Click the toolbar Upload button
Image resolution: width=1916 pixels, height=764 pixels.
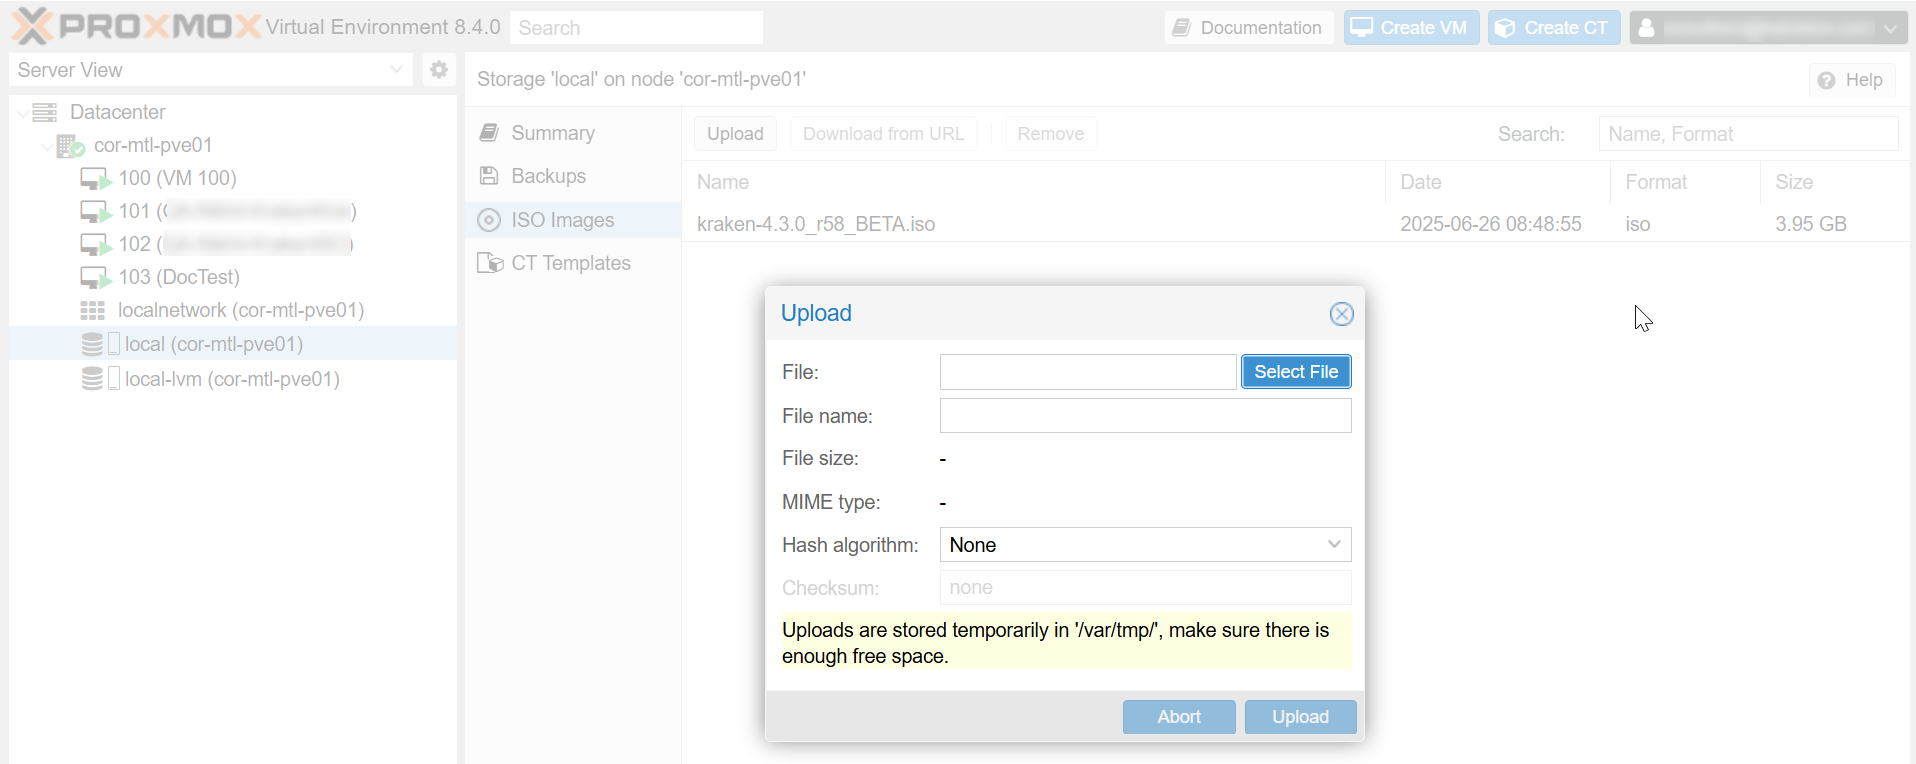735,134
